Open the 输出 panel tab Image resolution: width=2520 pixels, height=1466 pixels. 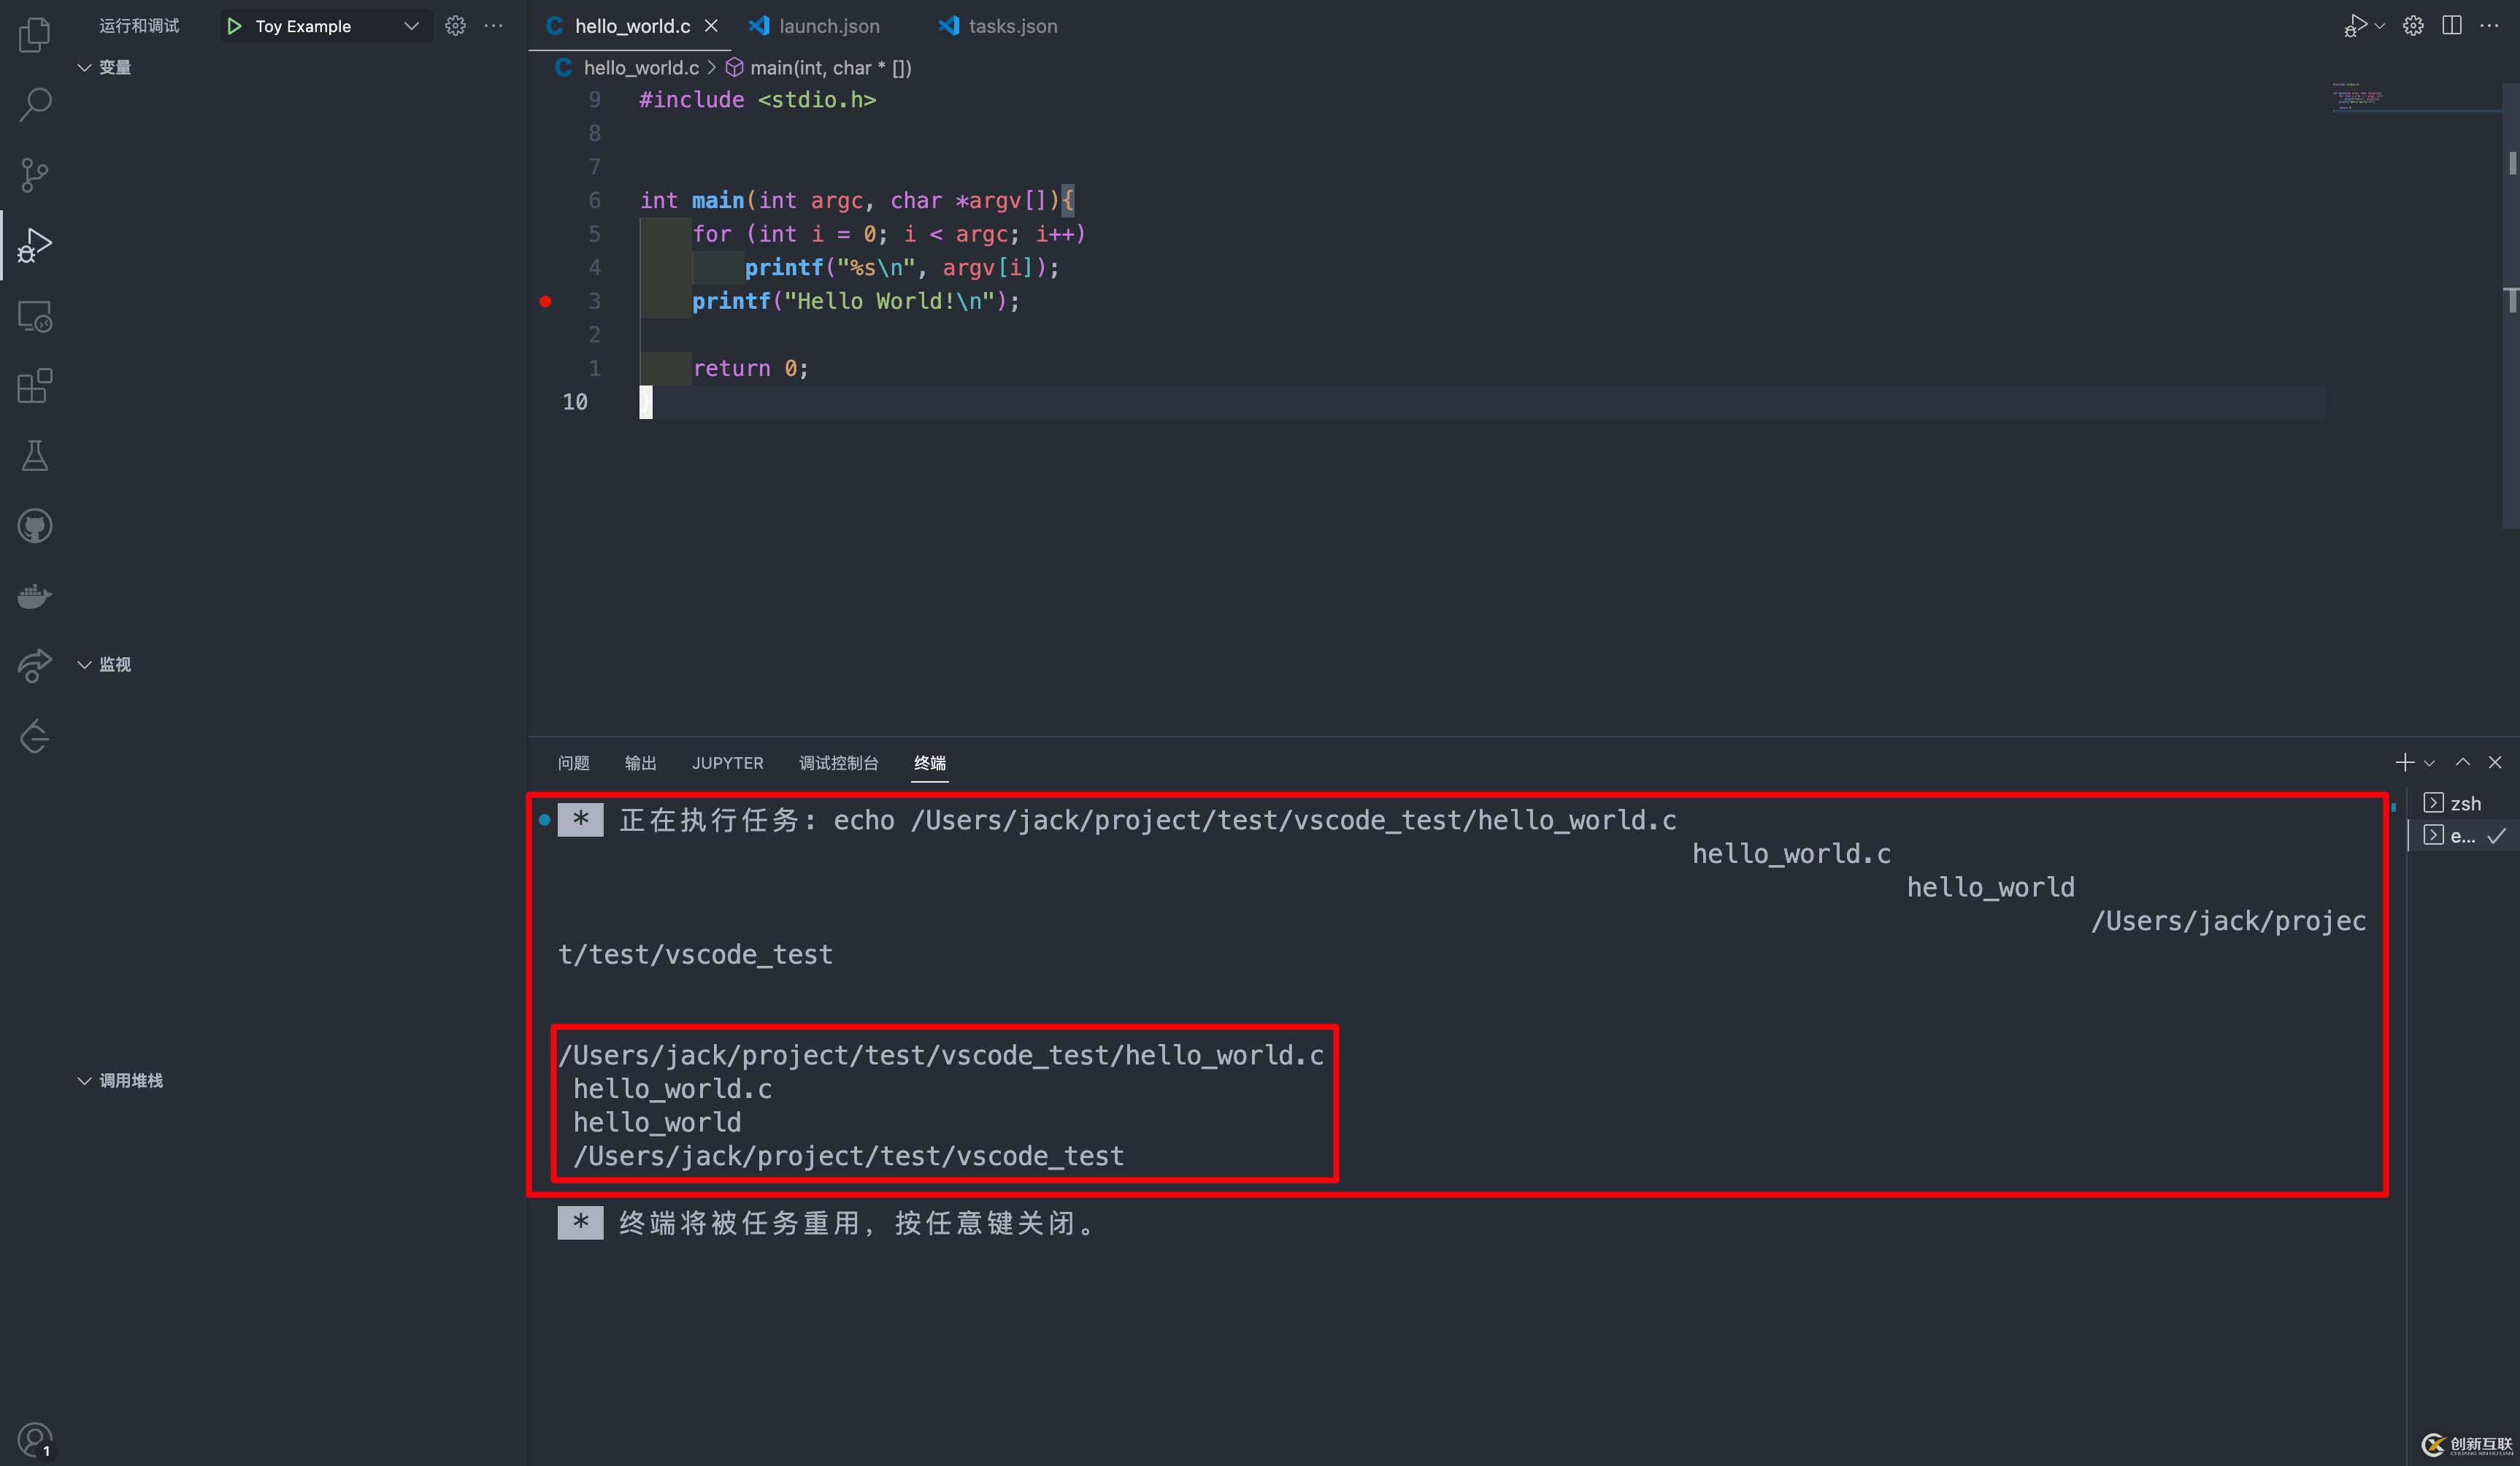(640, 763)
